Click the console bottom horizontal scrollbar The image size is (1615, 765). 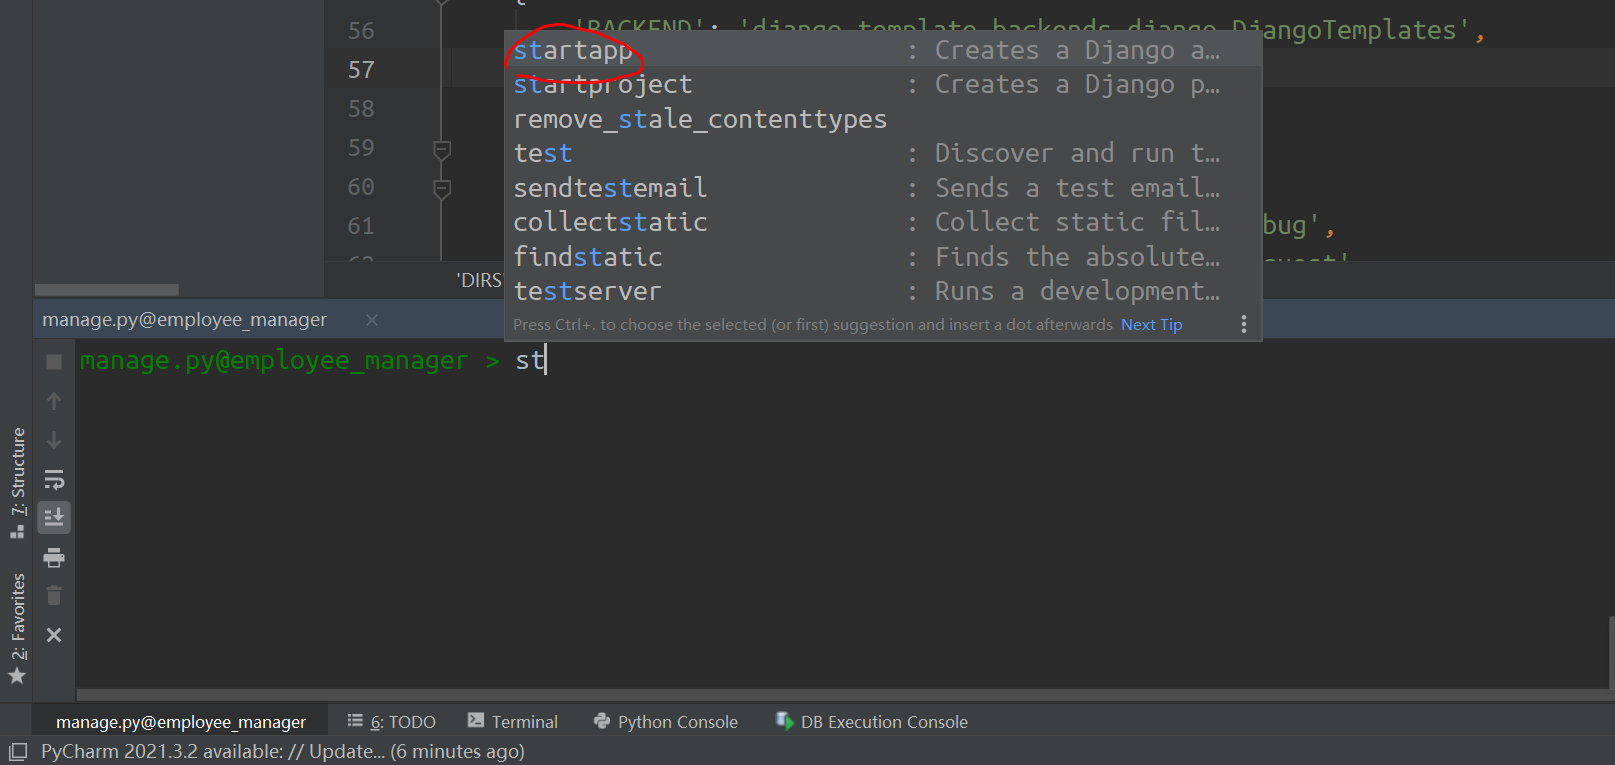[x=843, y=695]
